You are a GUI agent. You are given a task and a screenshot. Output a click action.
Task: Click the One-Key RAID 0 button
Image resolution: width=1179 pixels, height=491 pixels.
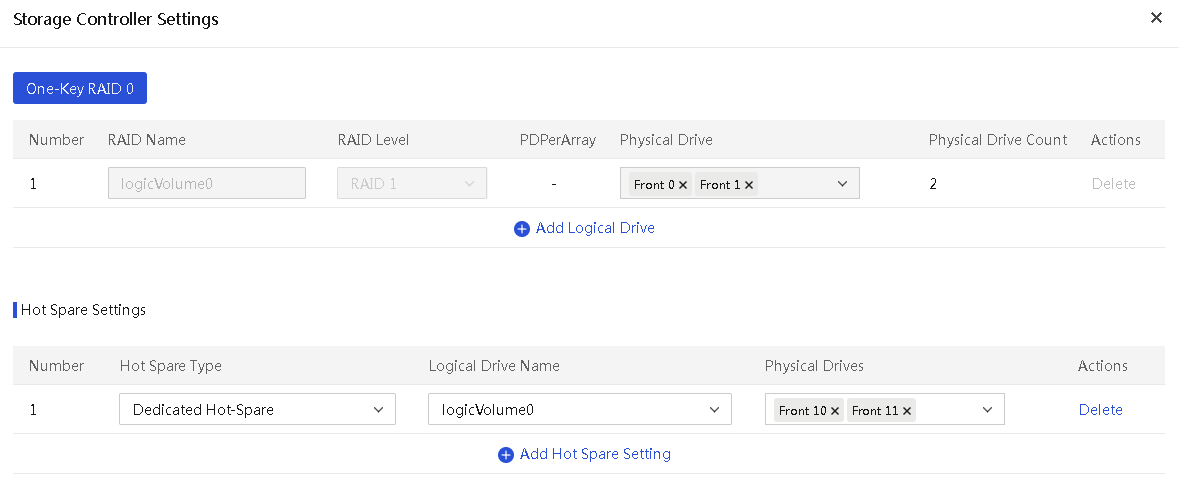(x=80, y=88)
